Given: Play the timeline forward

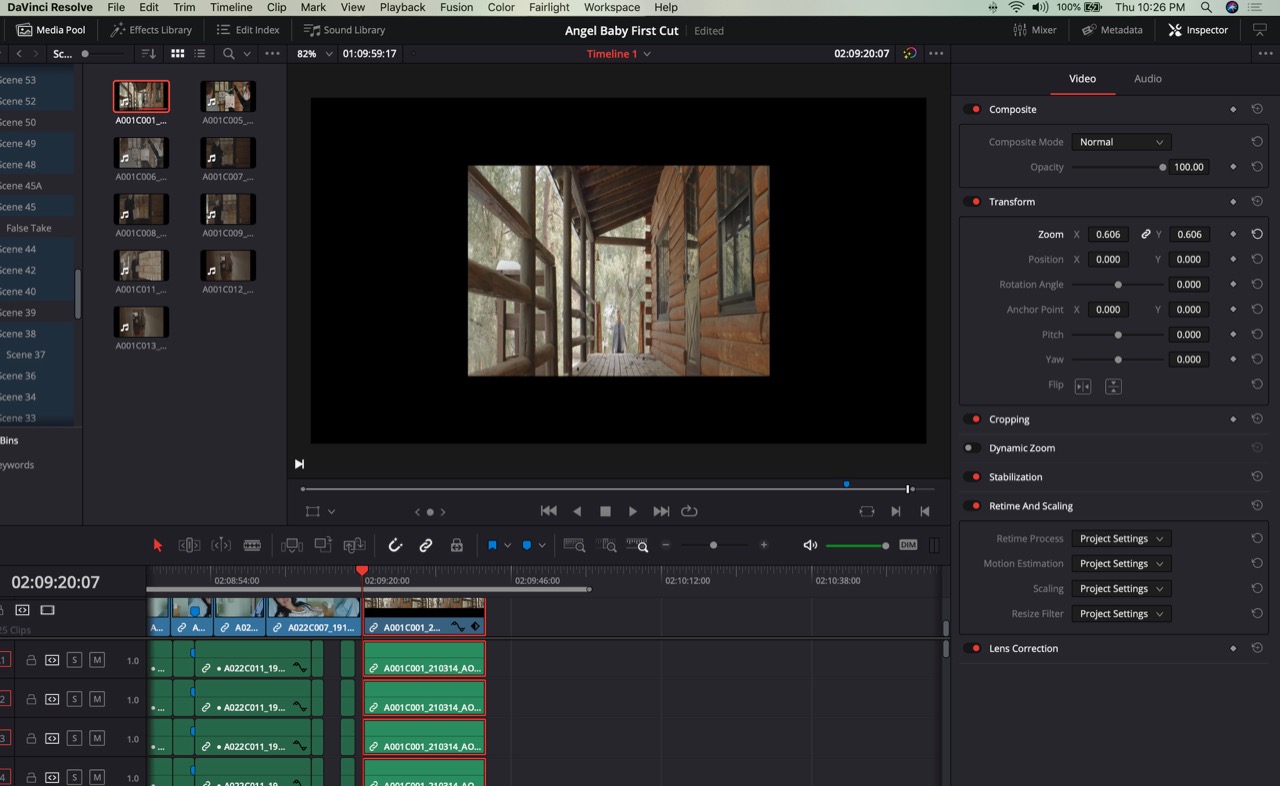Looking at the screenshot, I should [633, 511].
